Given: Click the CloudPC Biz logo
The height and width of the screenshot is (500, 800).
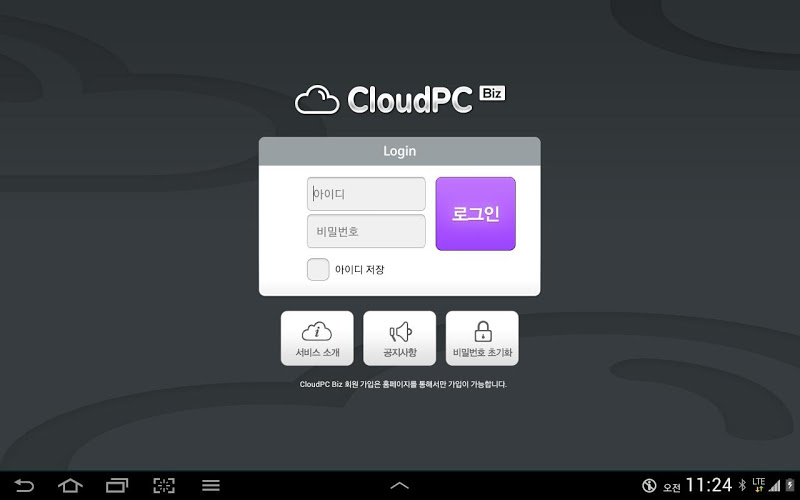Looking at the screenshot, I should click(x=400, y=99).
